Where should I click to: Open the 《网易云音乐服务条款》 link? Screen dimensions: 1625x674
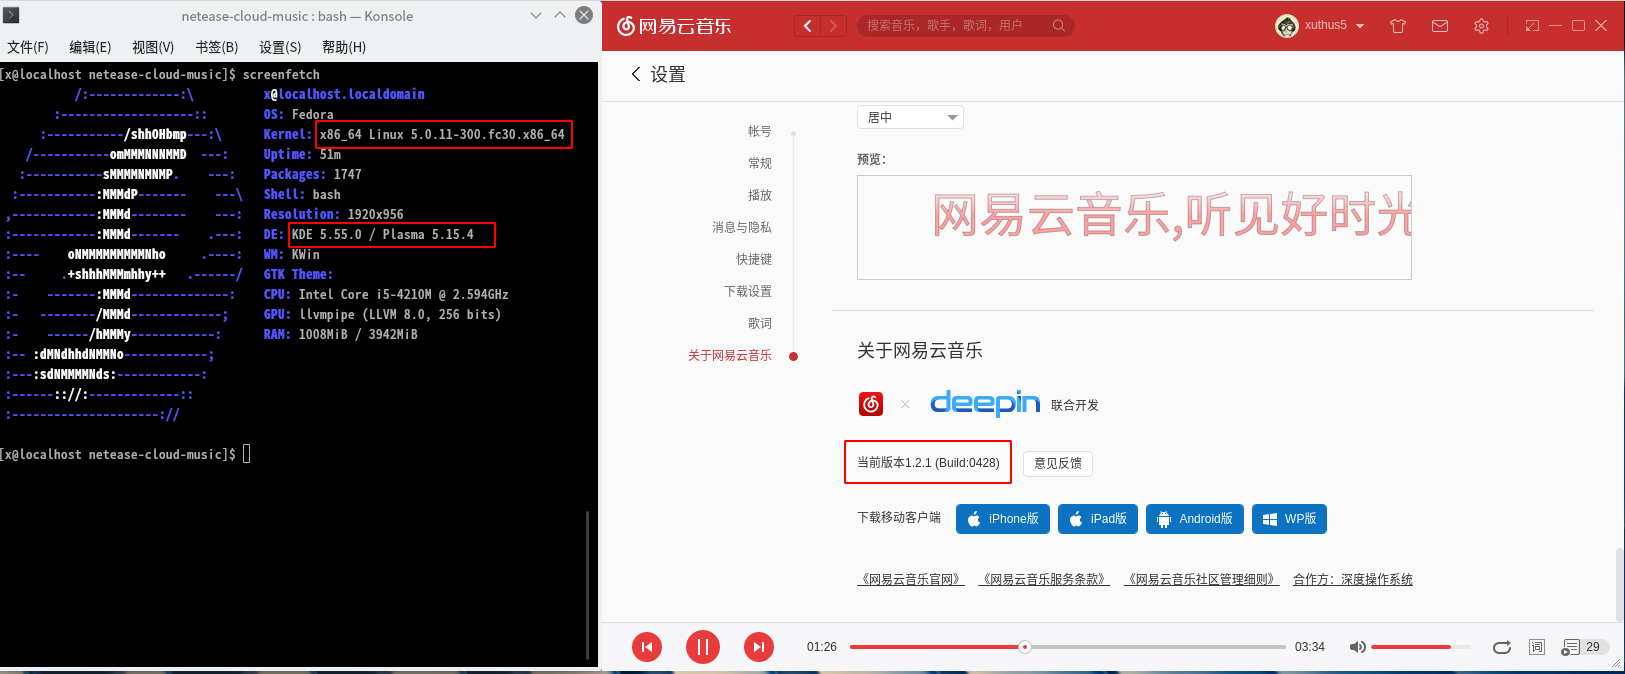point(1043,579)
